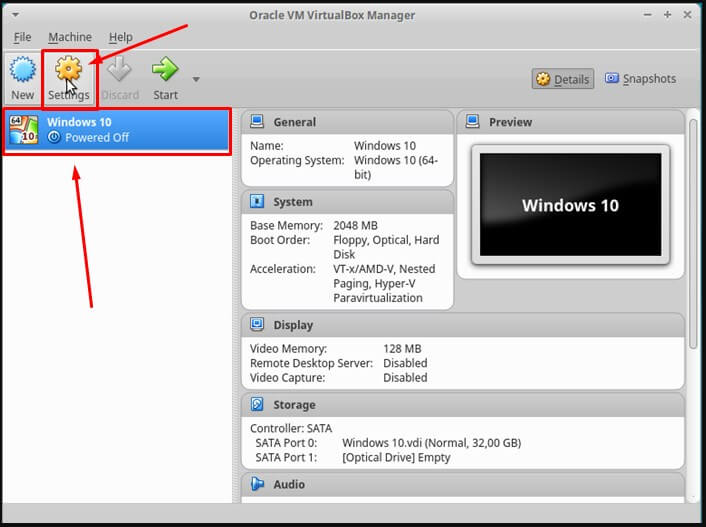Open the window menu arrow in title bar

(15, 15)
